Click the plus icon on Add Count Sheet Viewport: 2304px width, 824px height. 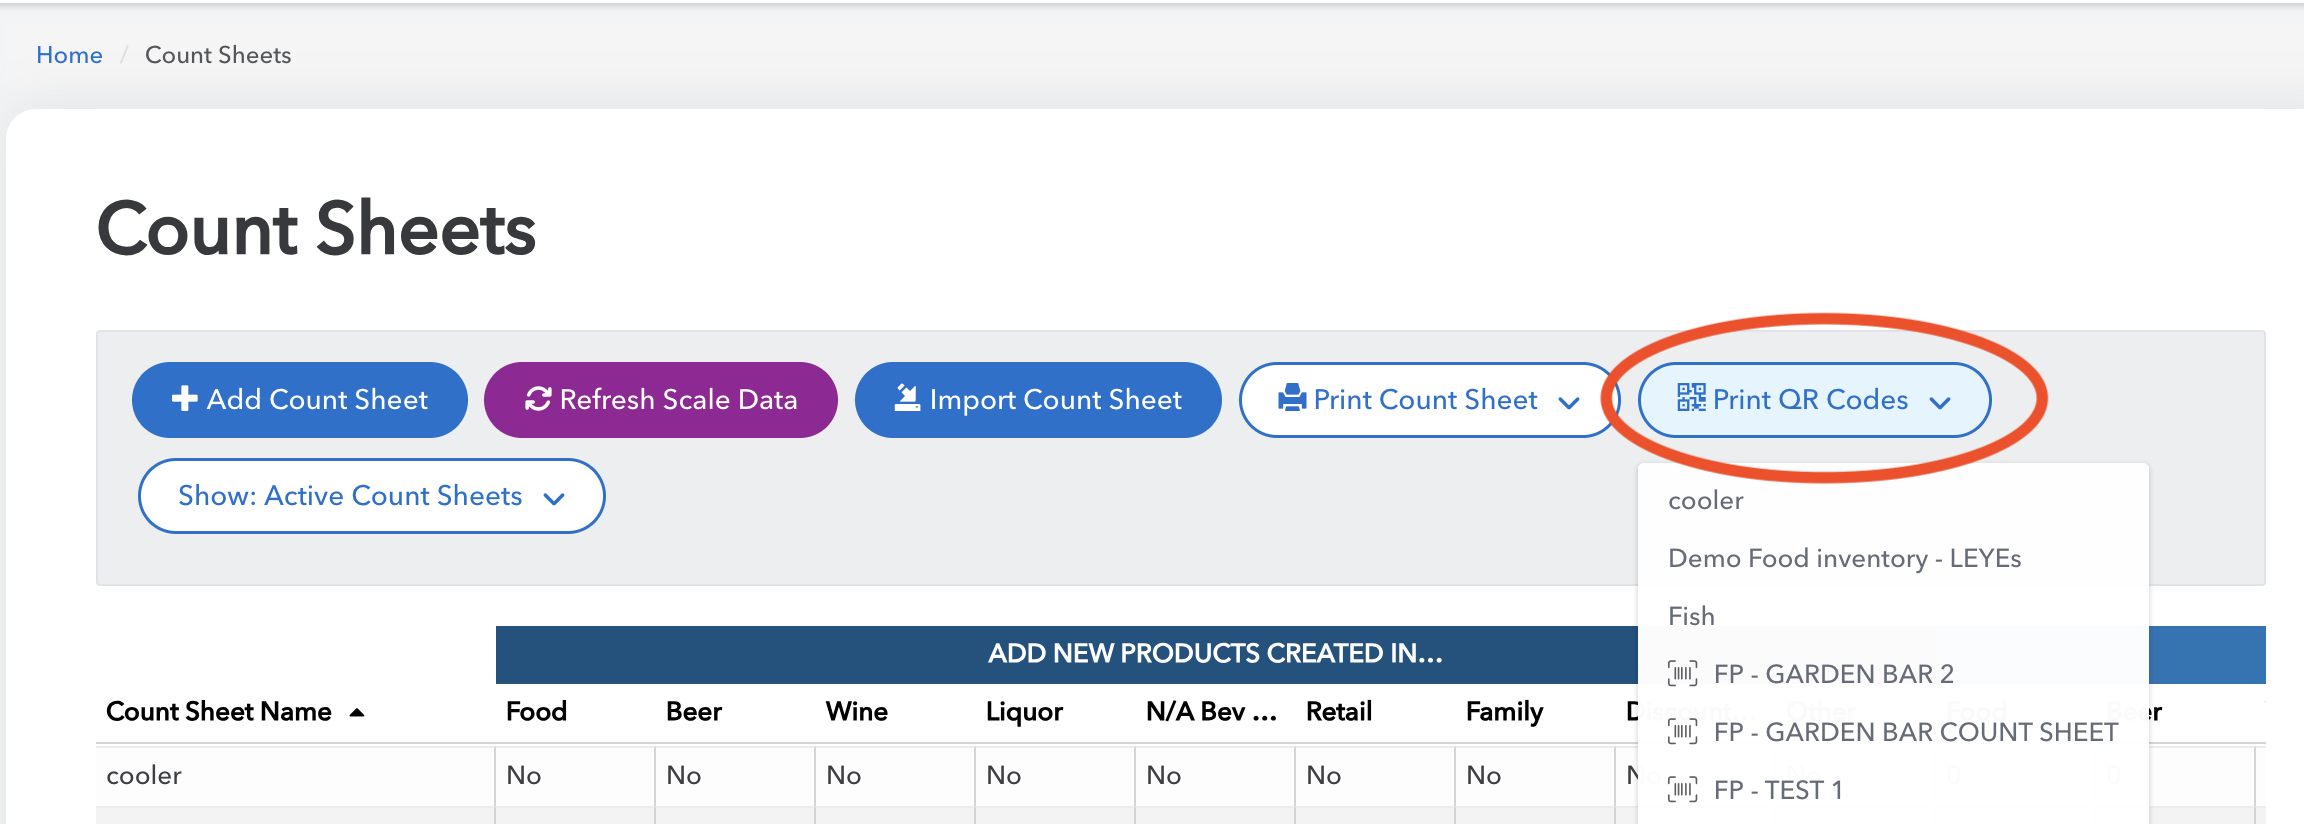click(184, 399)
